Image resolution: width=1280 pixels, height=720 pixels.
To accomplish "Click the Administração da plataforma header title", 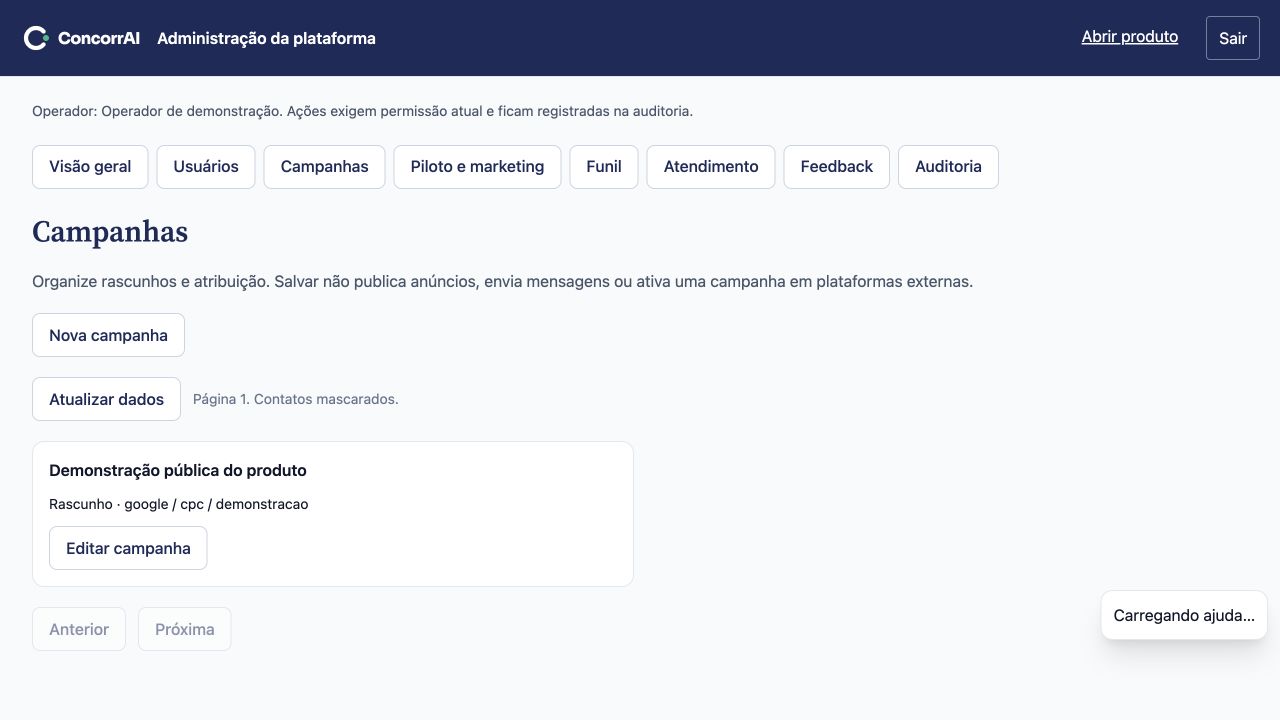I will [266, 38].
